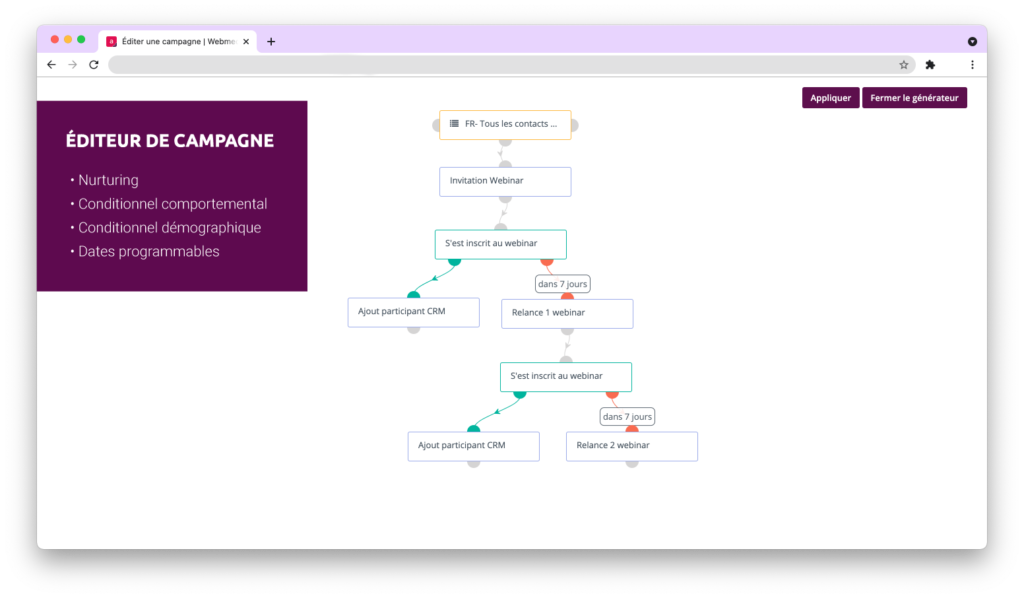Click Fermer le générateur button

[914, 98]
